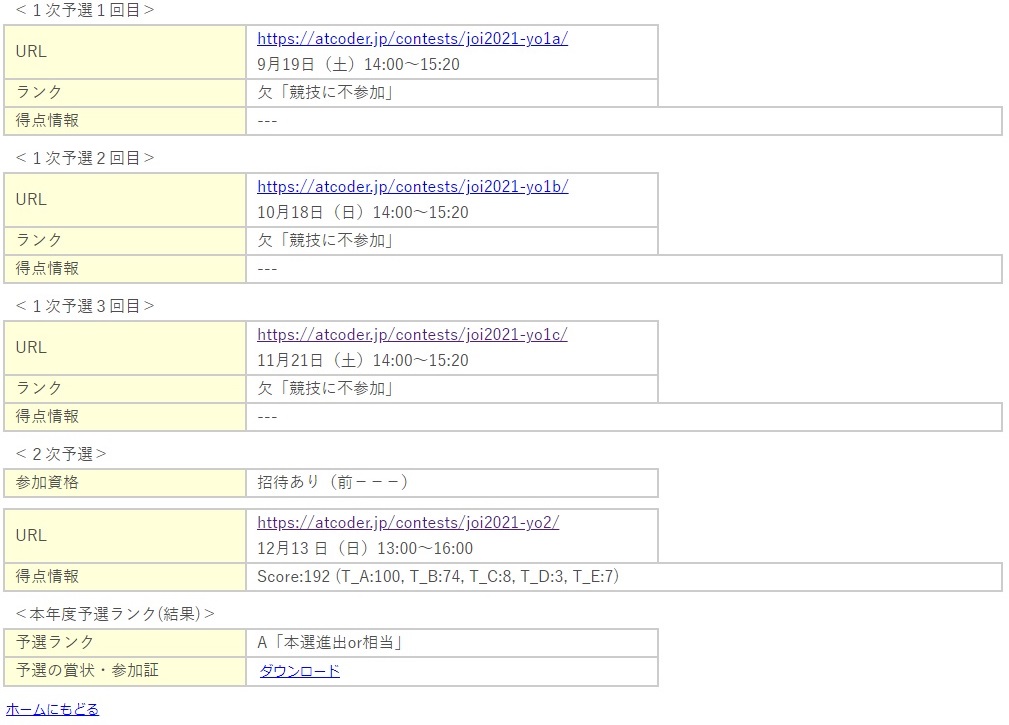Return home via ホームにもどる link

[x=49, y=708]
